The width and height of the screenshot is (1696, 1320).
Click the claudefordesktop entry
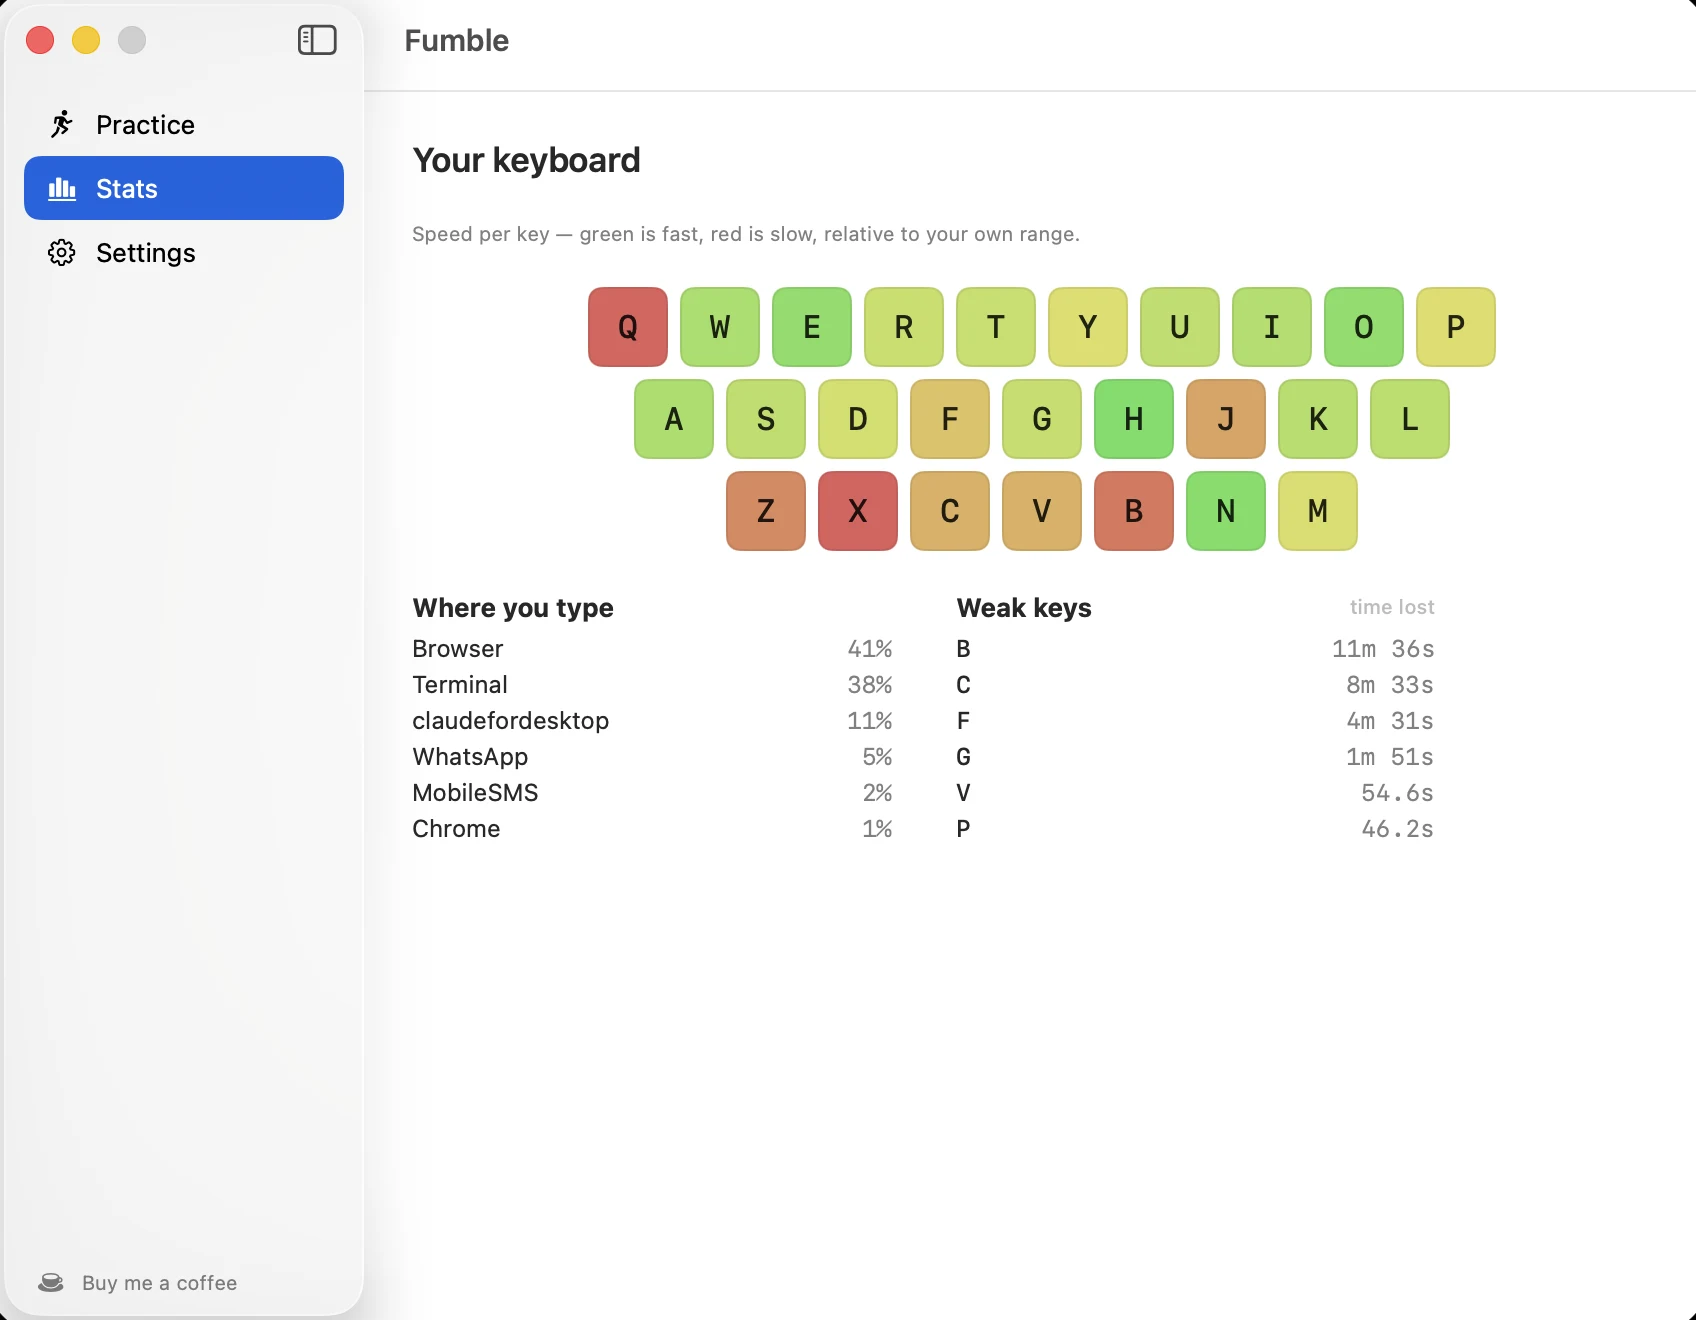[x=652, y=721]
